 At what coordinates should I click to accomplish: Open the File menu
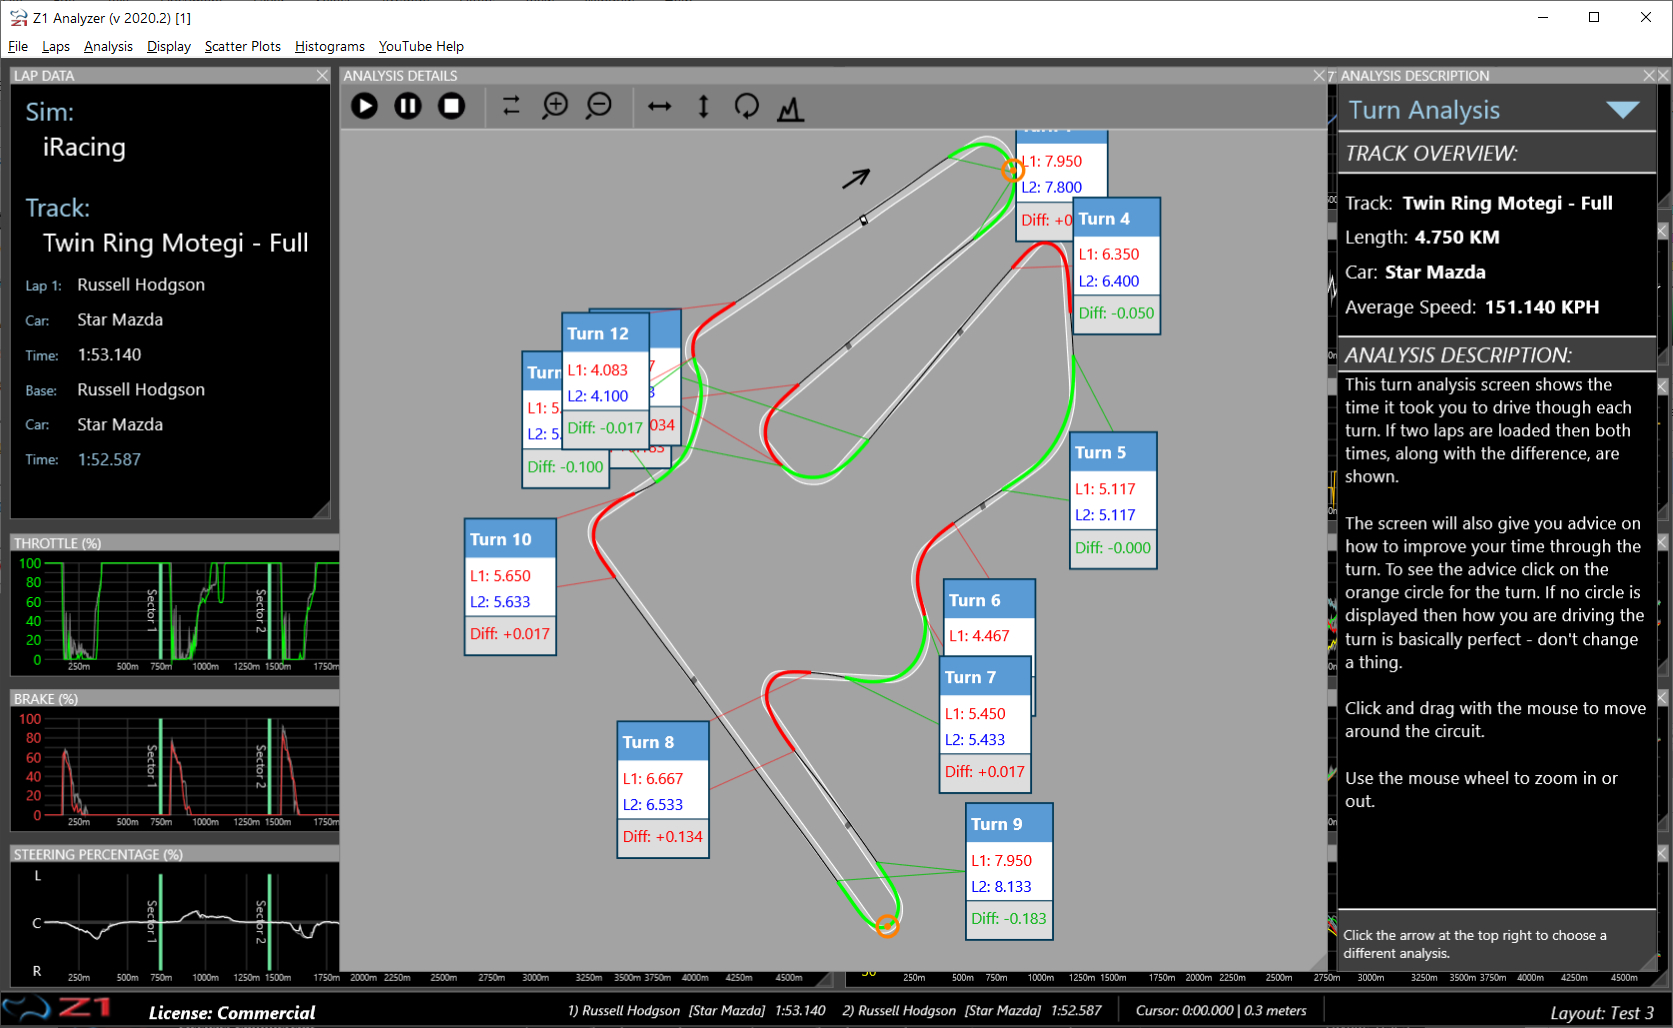[18, 46]
